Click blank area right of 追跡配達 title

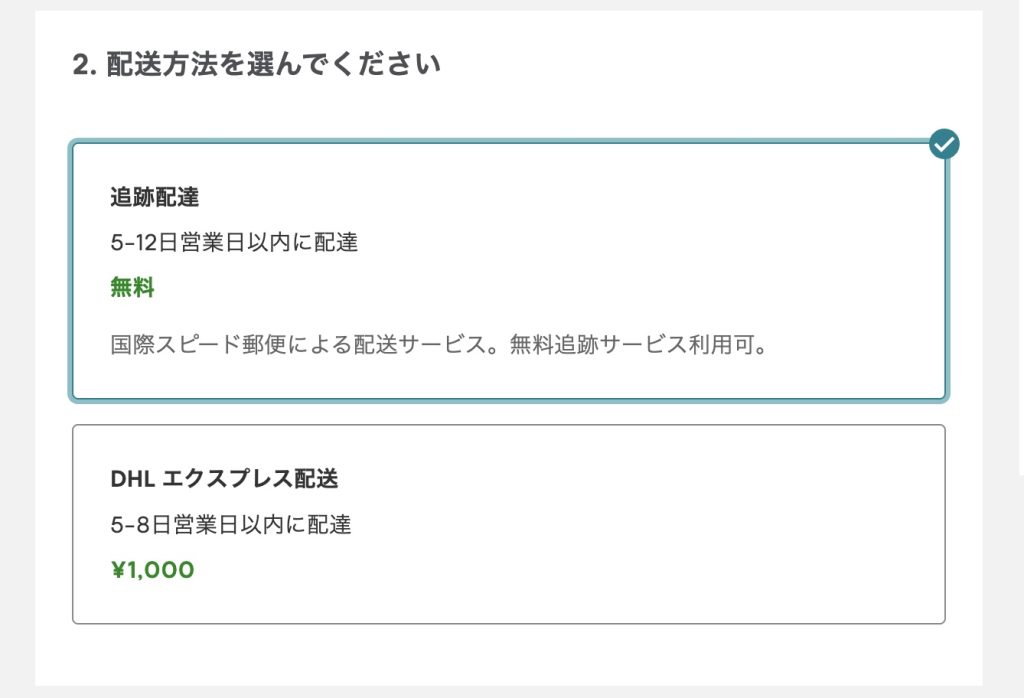coord(600,197)
